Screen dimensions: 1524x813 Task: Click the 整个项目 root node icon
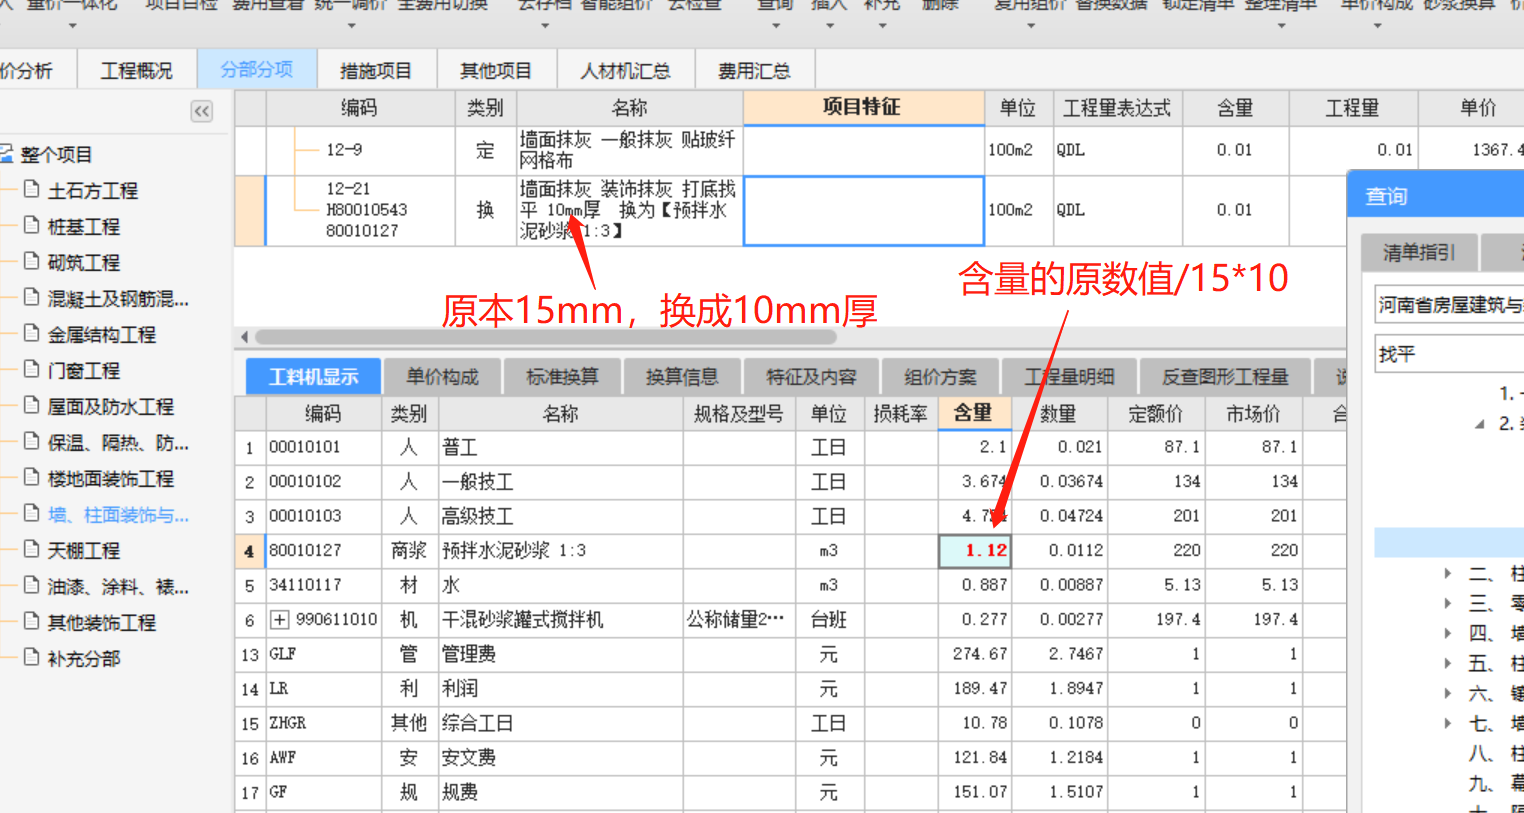[6, 154]
